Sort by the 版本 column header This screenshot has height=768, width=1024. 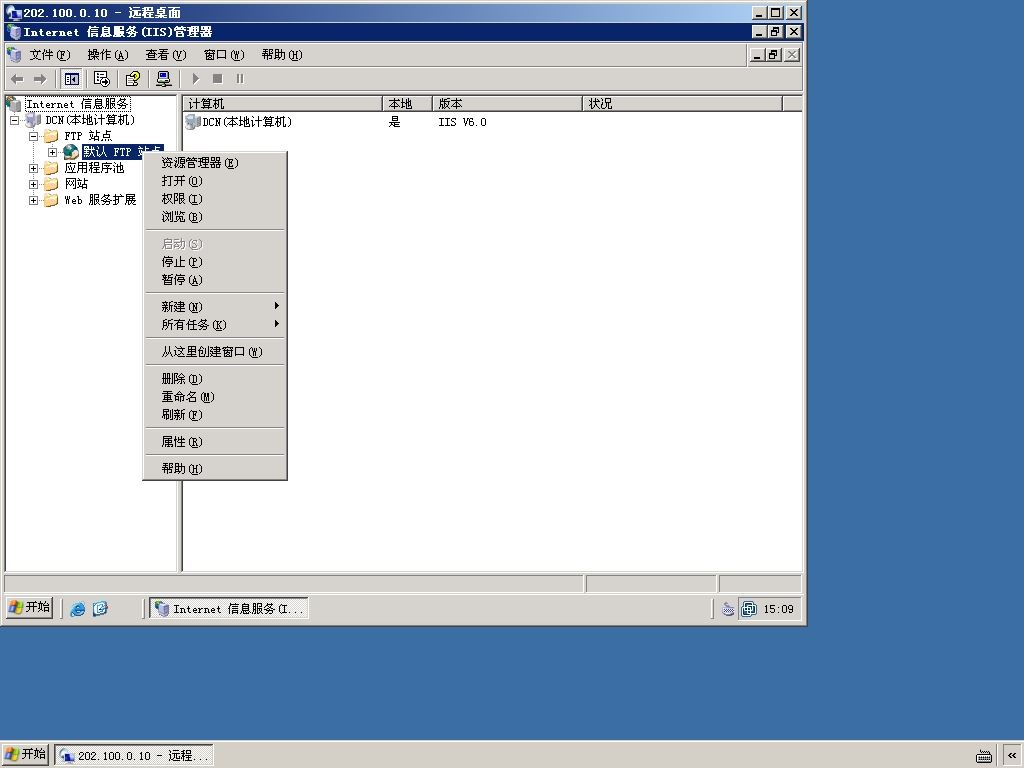pyautogui.click(x=507, y=104)
